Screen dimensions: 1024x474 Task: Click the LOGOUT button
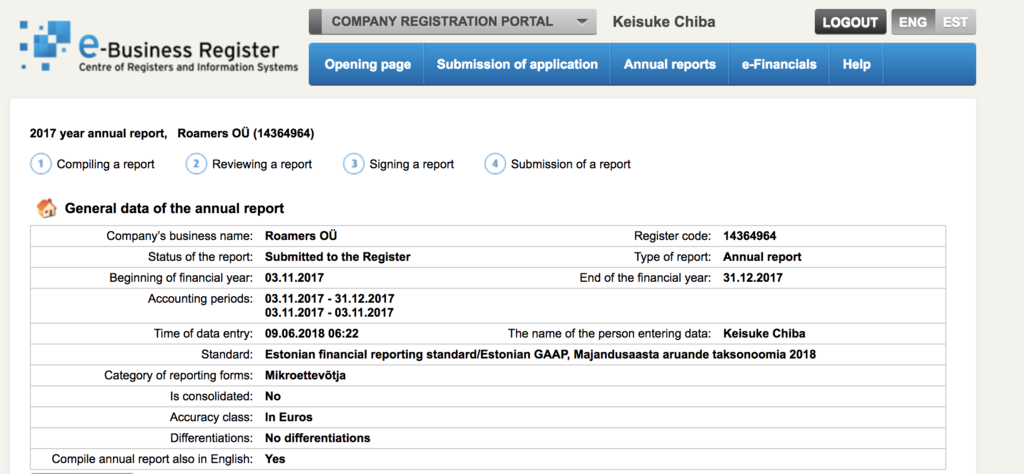click(850, 22)
